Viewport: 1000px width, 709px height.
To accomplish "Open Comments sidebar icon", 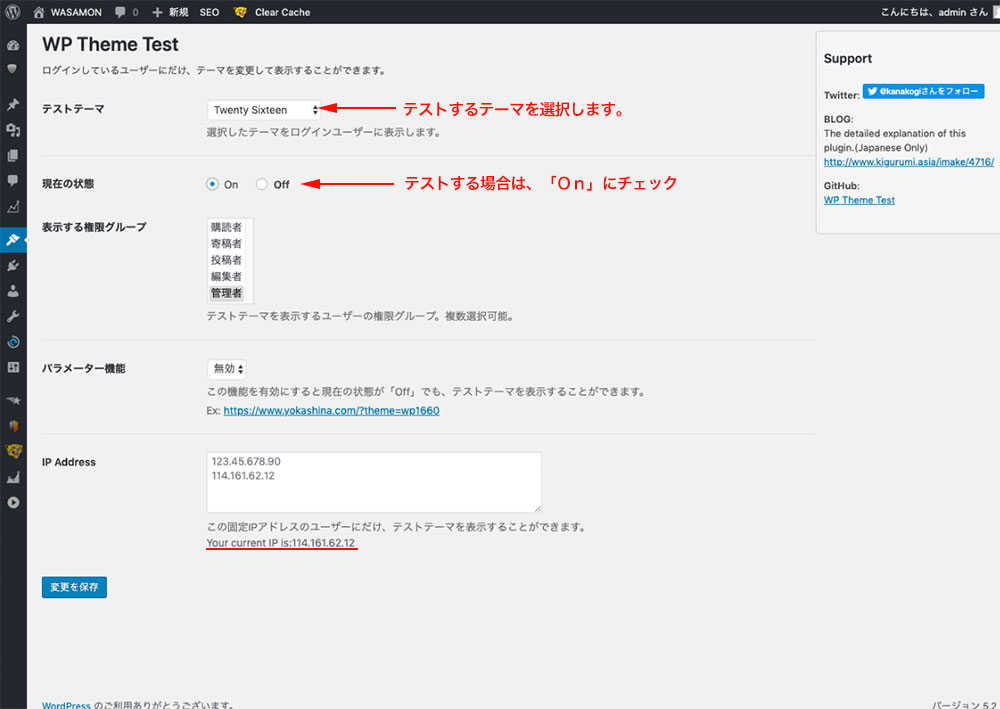I will [x=13, y=180].
